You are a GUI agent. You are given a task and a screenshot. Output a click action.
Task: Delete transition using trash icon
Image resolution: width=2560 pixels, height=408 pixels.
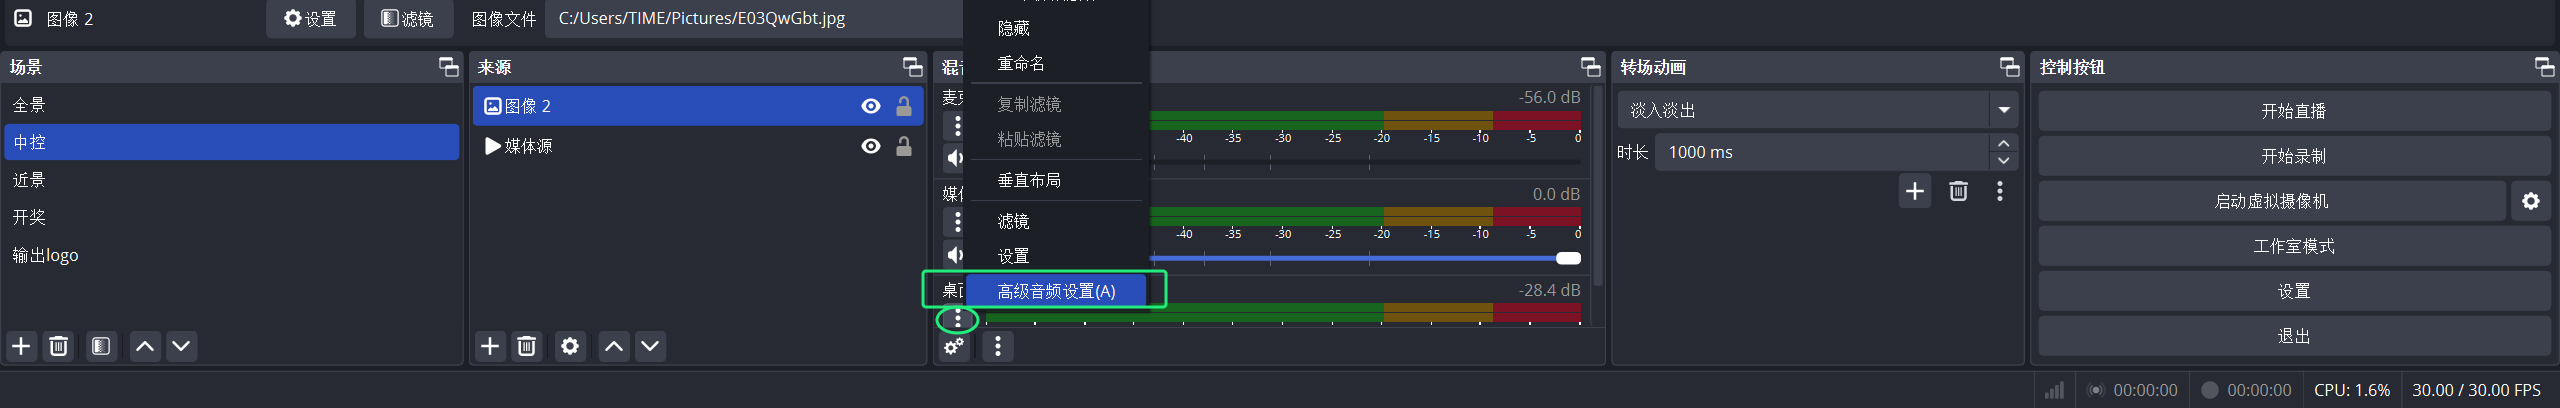[1958, 191]
